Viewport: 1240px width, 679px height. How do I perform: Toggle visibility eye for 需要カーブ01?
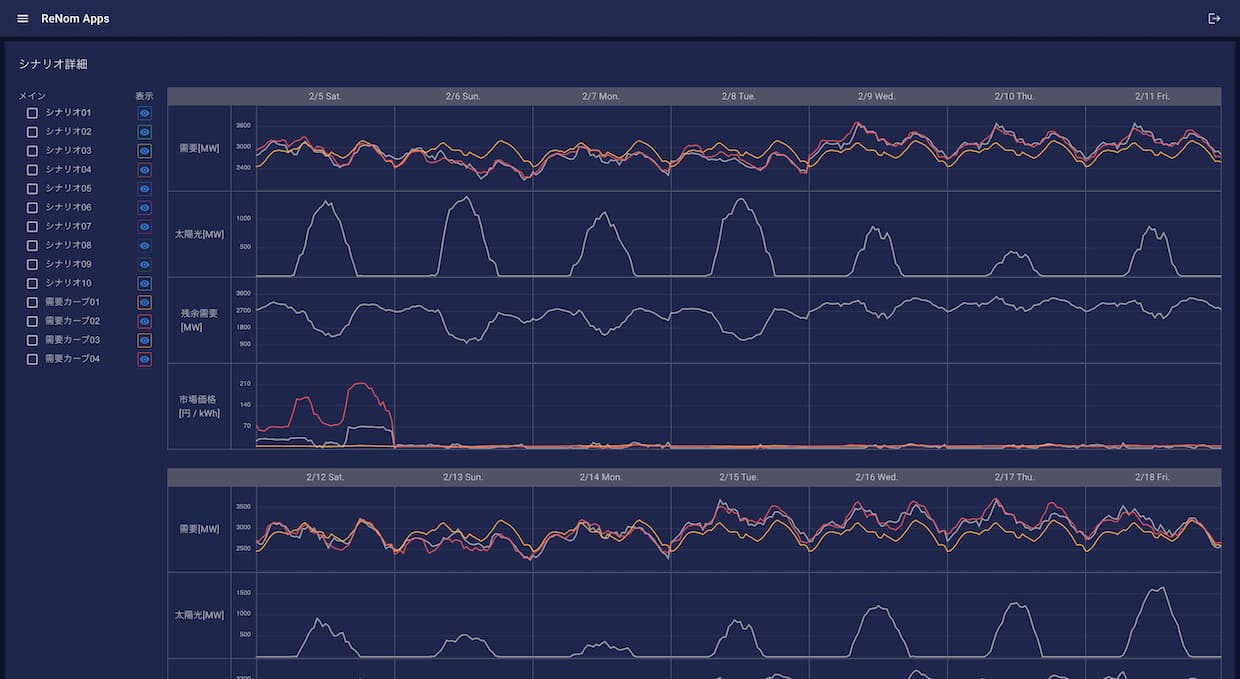(144, 302)
